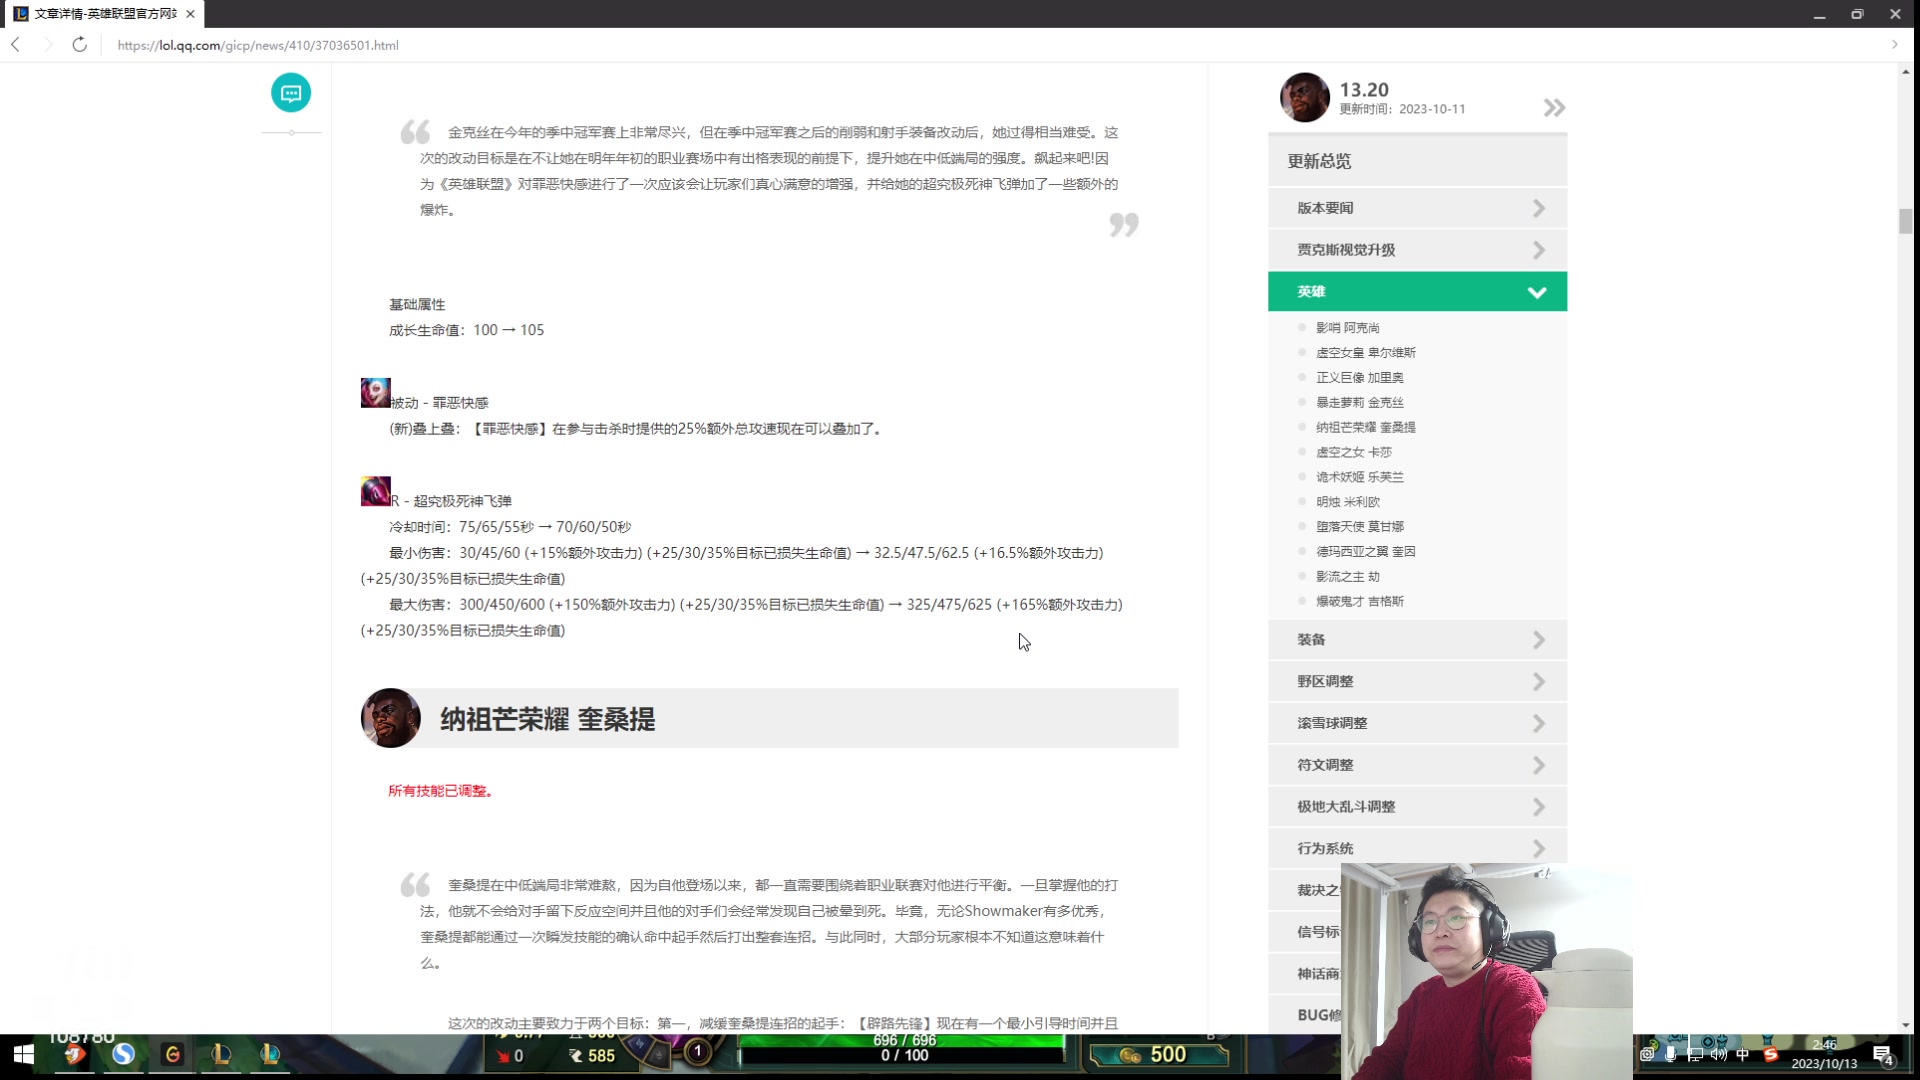
Task: Expand the 装备 section
Action: coord(1417,639)
